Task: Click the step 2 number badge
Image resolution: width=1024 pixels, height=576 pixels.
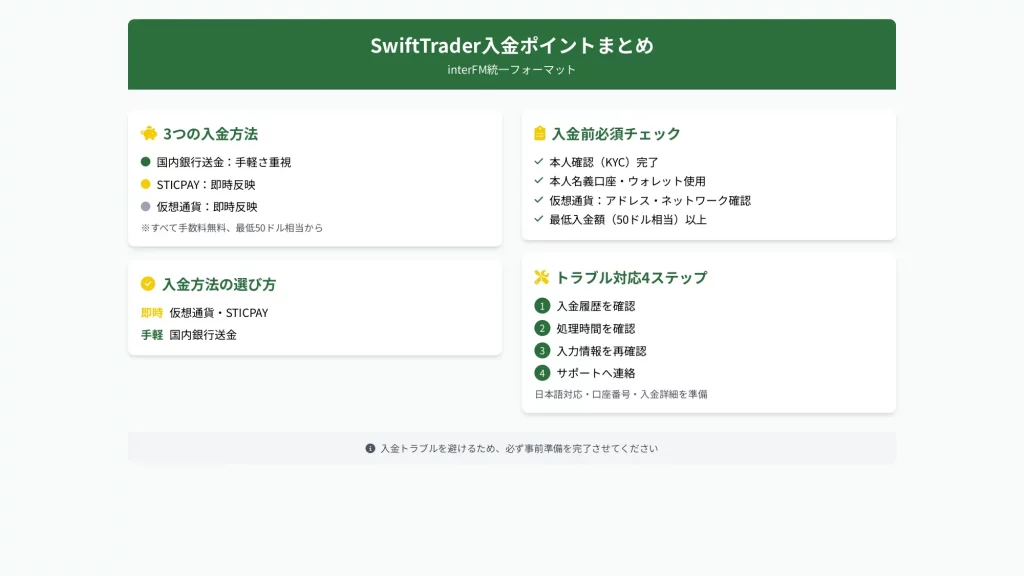Action: click(542, 328)
